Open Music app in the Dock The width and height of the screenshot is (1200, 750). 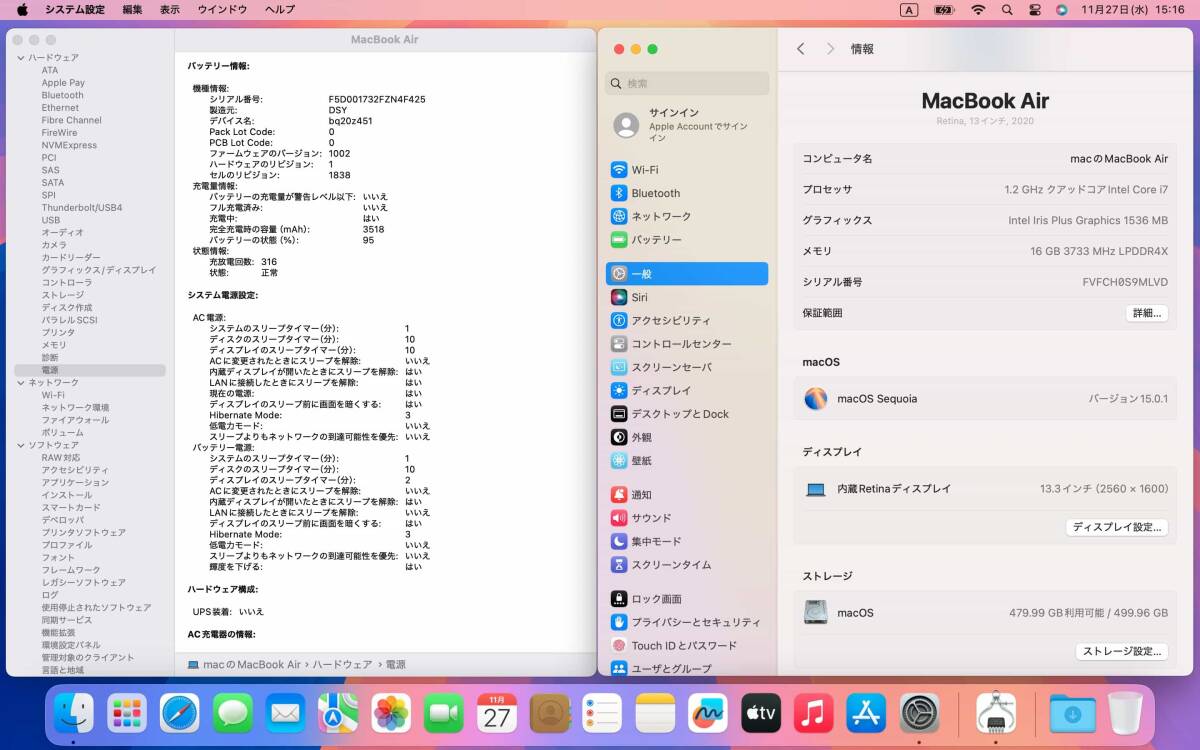814,713
